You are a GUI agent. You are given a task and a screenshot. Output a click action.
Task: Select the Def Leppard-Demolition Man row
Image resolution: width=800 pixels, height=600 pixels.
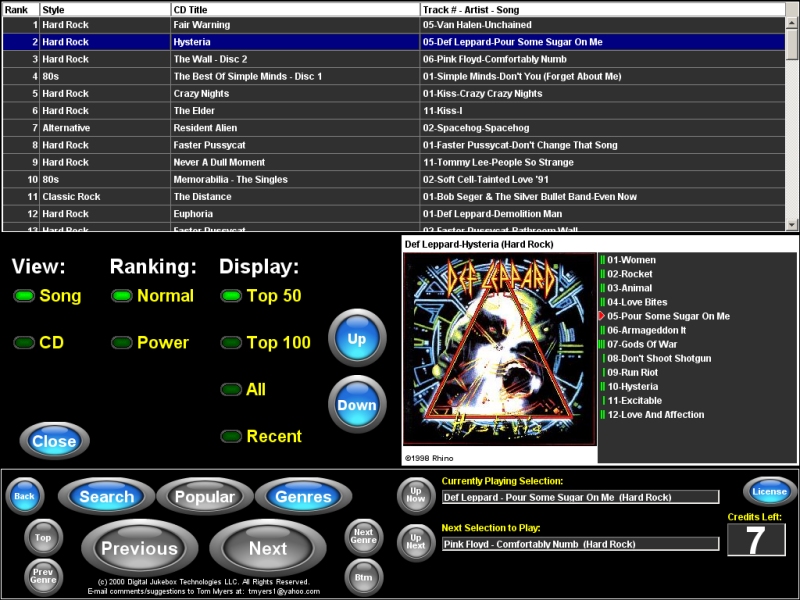[x=394, y=214]
